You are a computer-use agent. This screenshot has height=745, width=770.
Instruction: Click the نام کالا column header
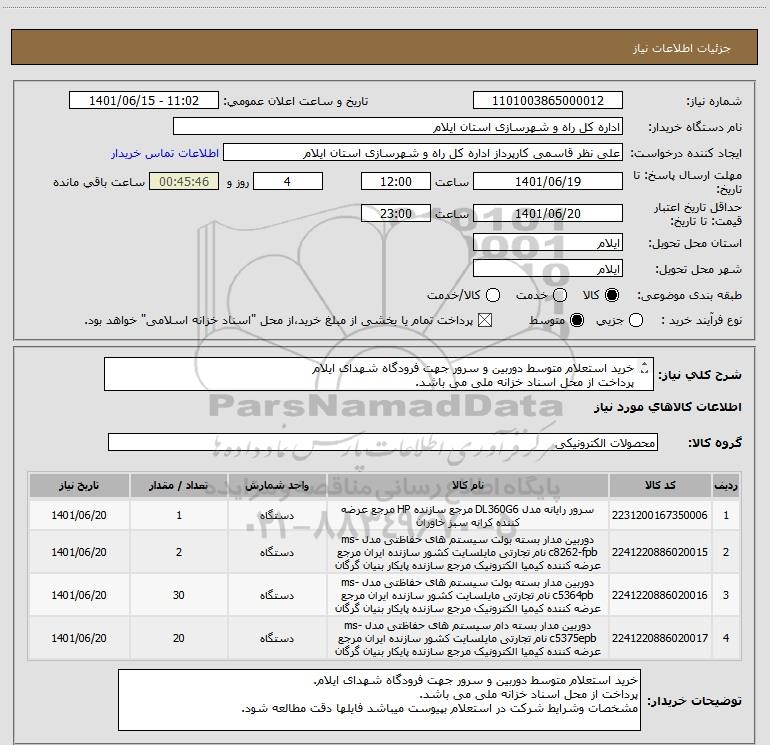[468, 486]
